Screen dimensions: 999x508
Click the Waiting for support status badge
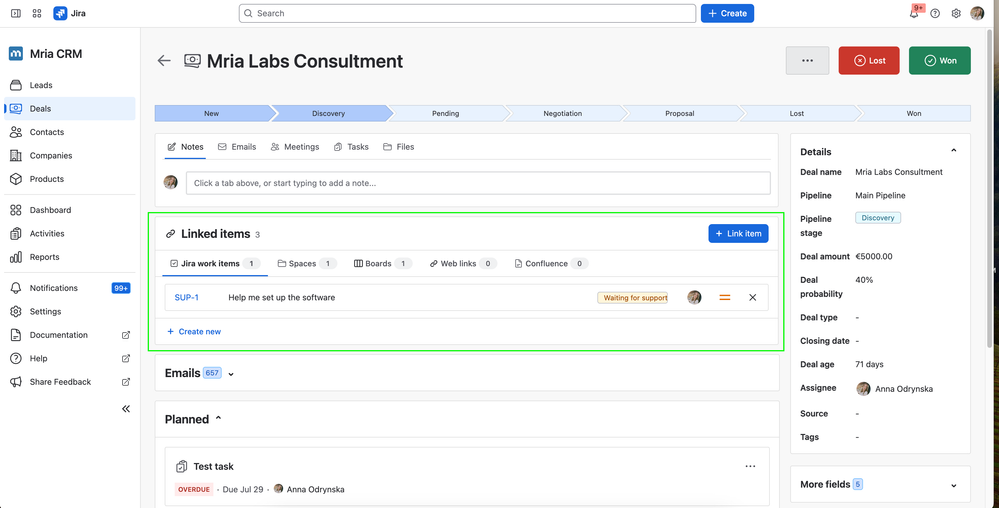click(633, 298)
